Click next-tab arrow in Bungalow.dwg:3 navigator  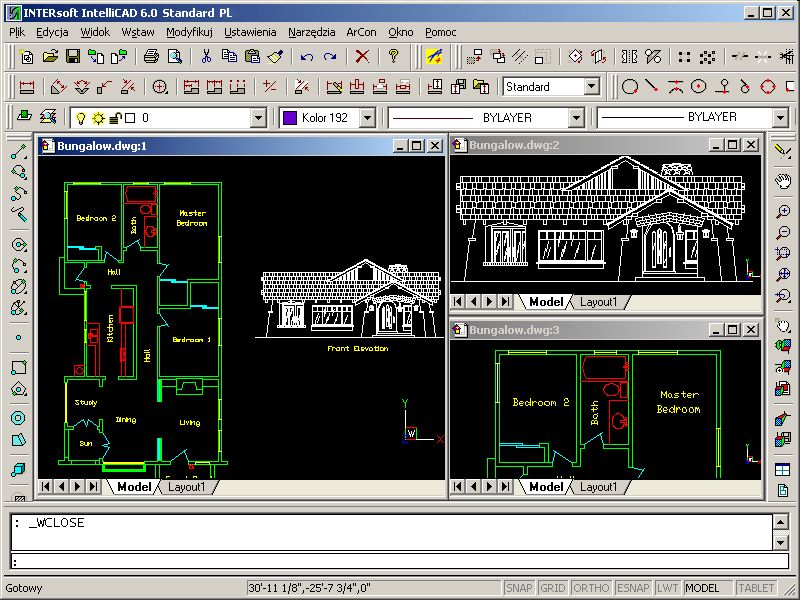point(489,487)
